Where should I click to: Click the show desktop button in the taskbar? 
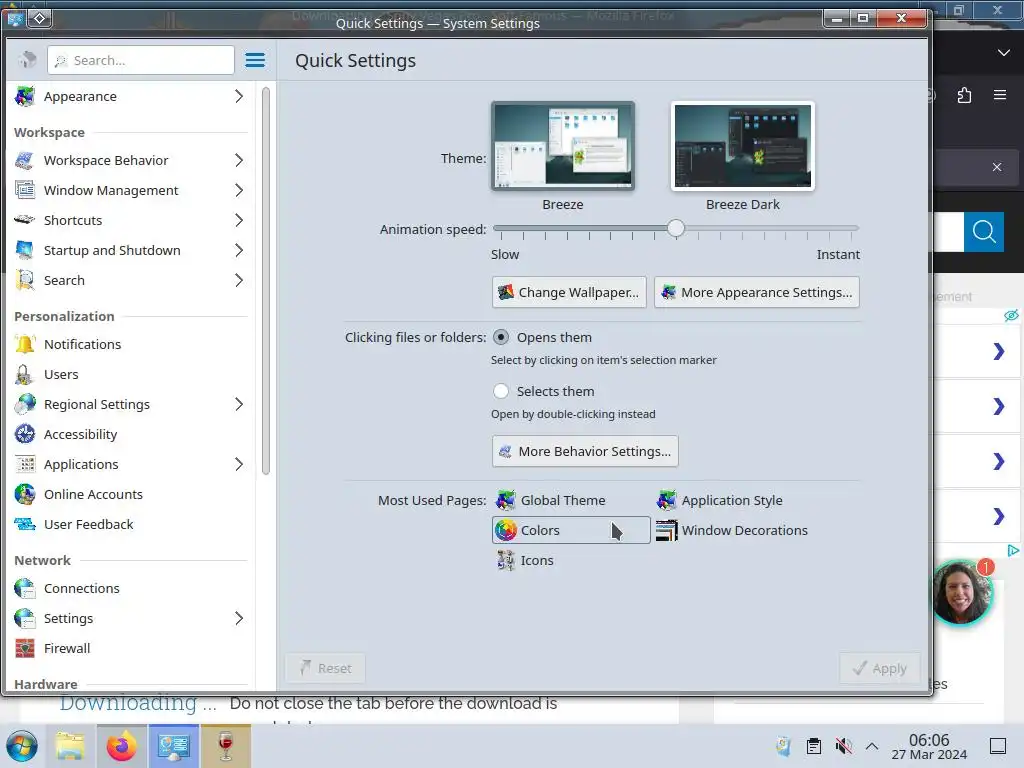998,746
